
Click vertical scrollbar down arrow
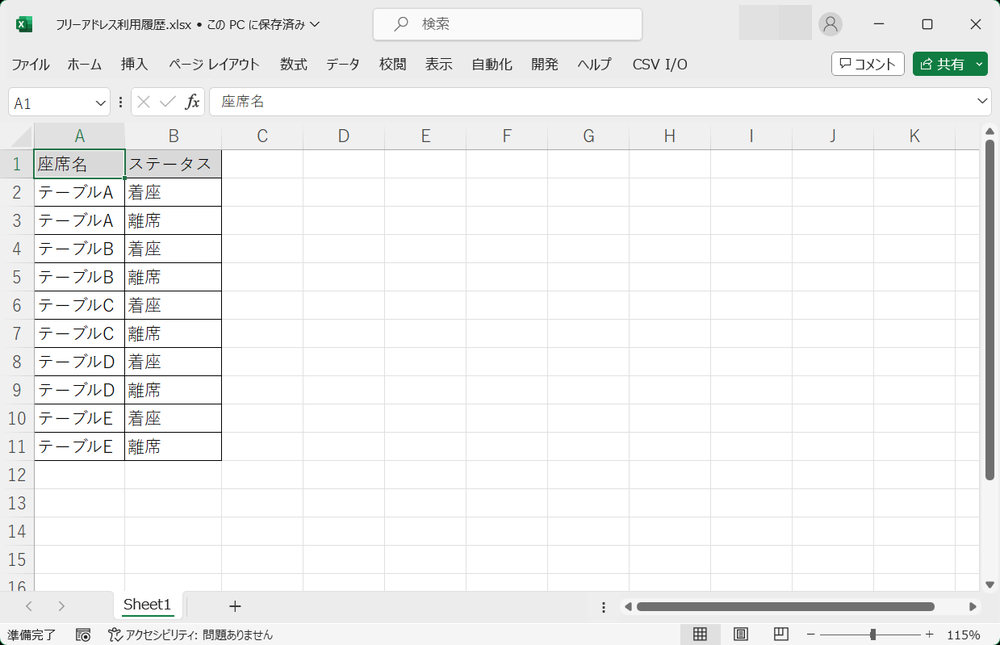pos(989,584)
